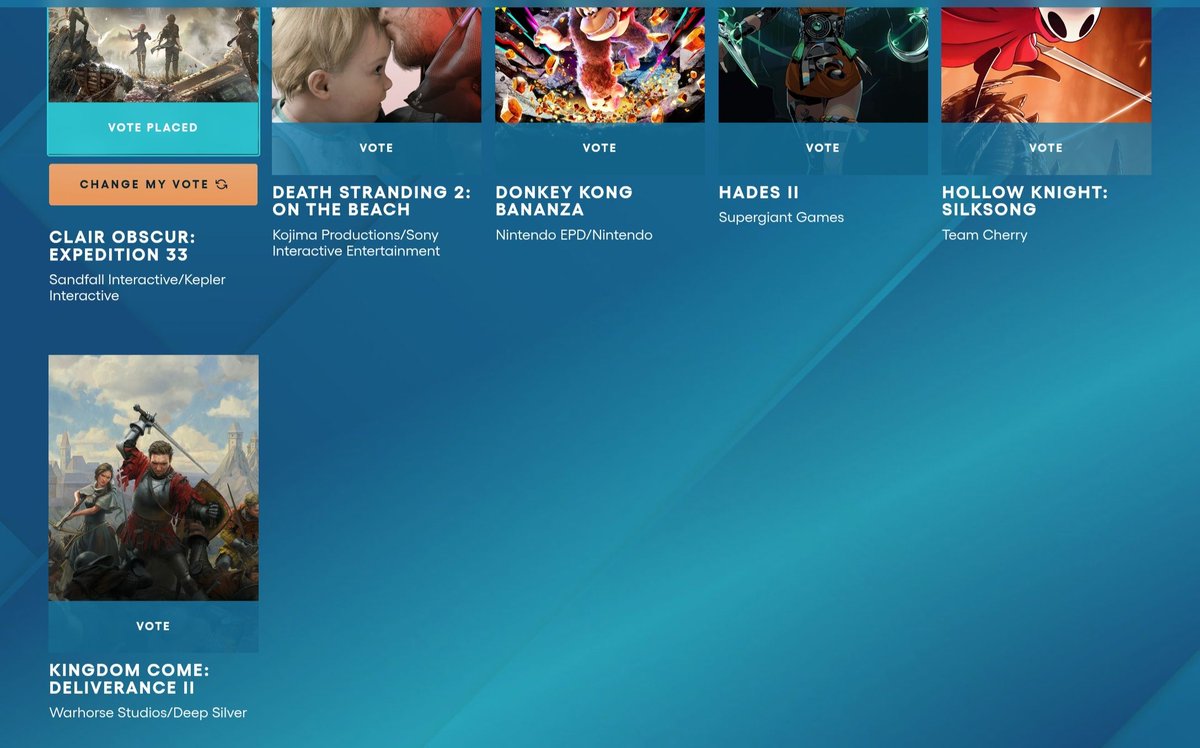Click the Warhorse Studios/Deep Silver text

pos(148,713)
